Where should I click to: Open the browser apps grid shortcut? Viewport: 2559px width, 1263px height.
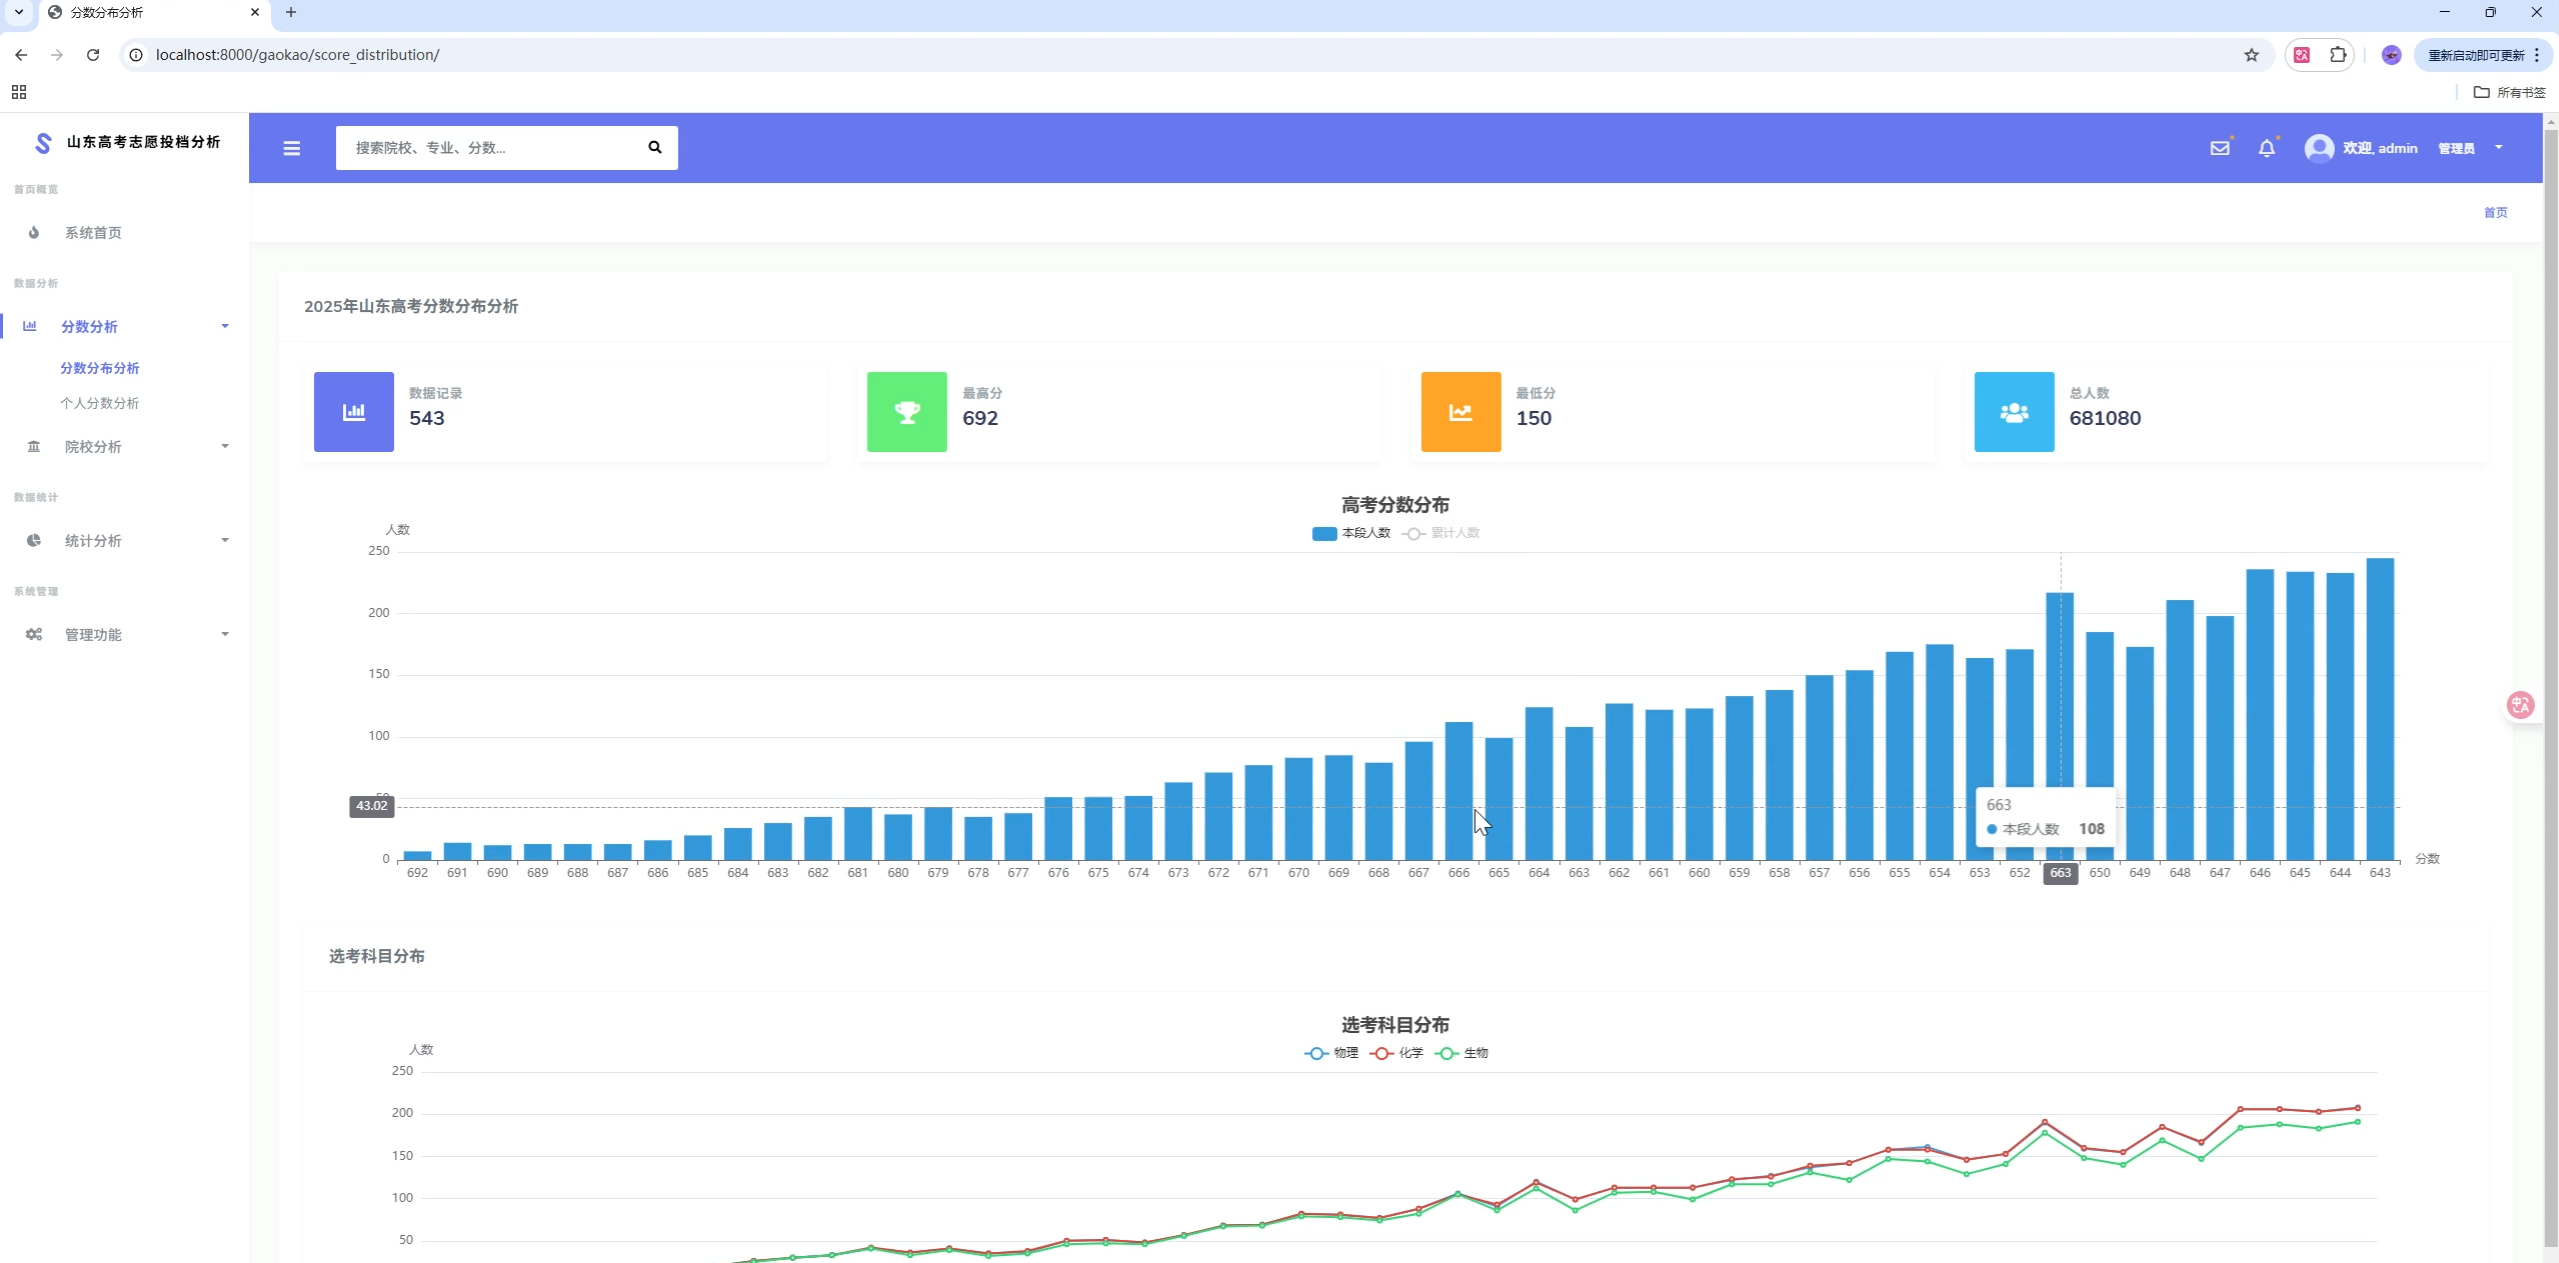coord(19,92)
